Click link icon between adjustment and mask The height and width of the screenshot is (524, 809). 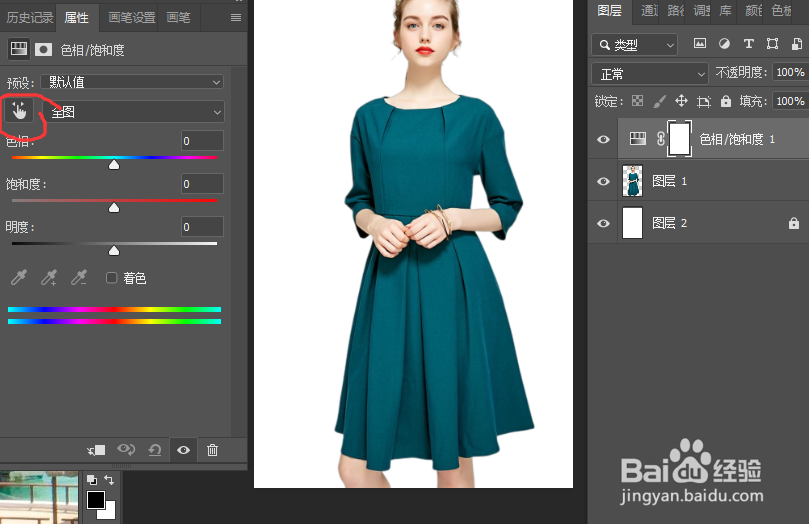pyautogui.click(x=660, y=139)
